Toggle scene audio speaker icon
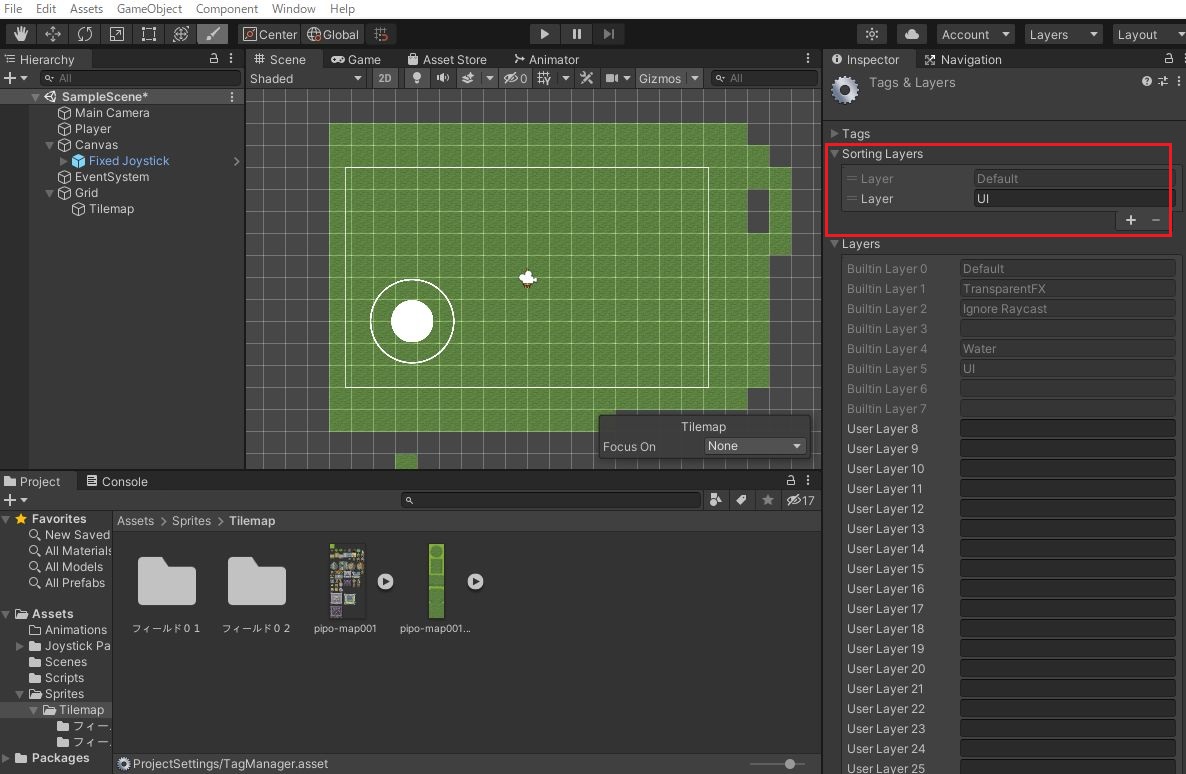This screenshot has height=774, width=1186. pos(442,78)
